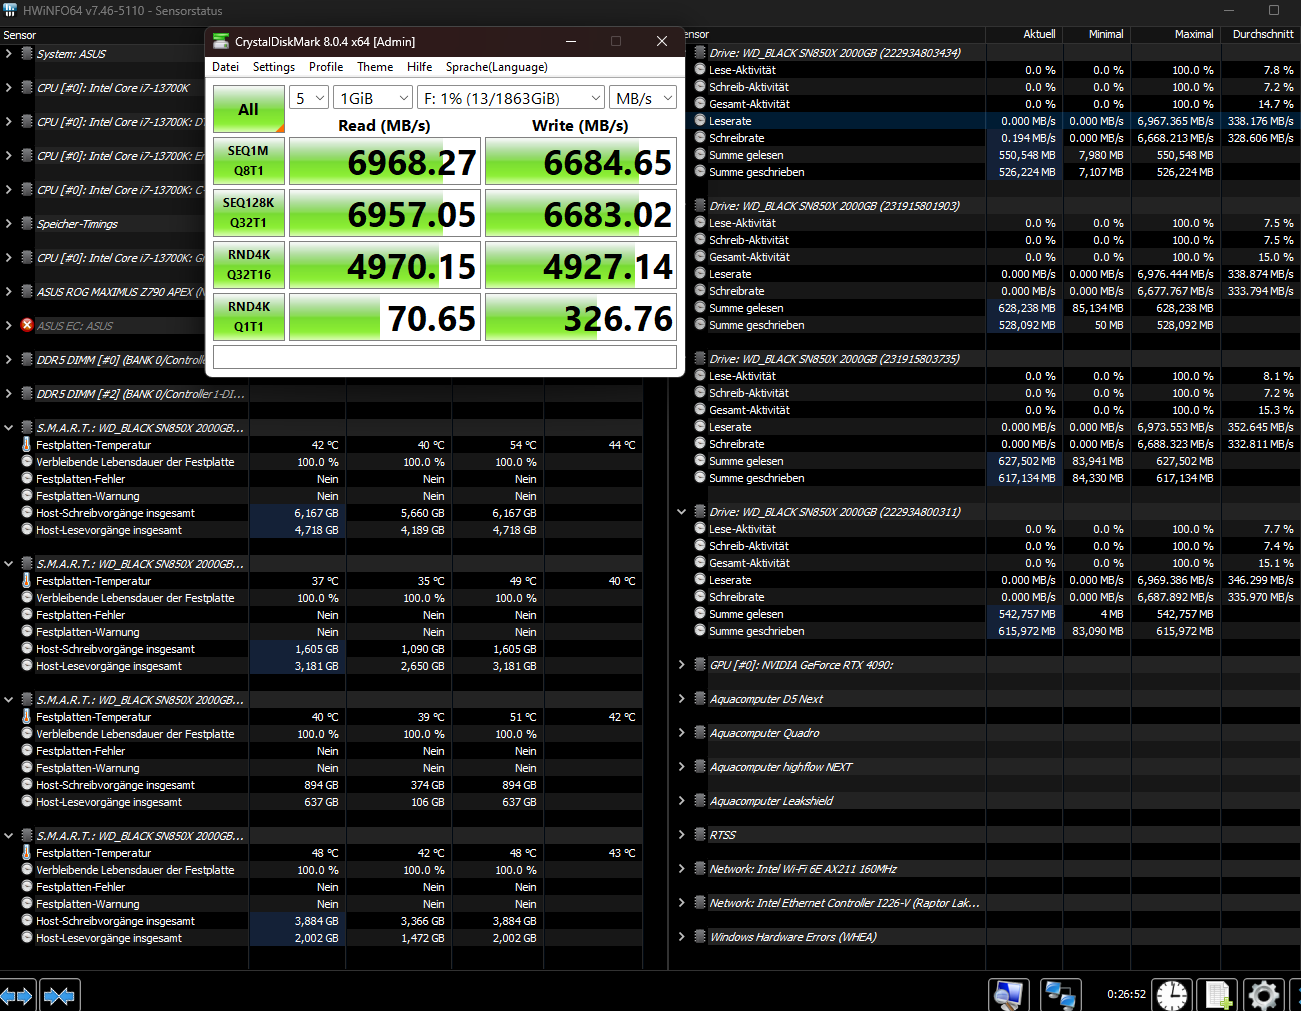Viewport: 1301px width, 1011px height.
Task: Click the RND4K Q32T16 read result 4970.15
Action: pos(385,265)
